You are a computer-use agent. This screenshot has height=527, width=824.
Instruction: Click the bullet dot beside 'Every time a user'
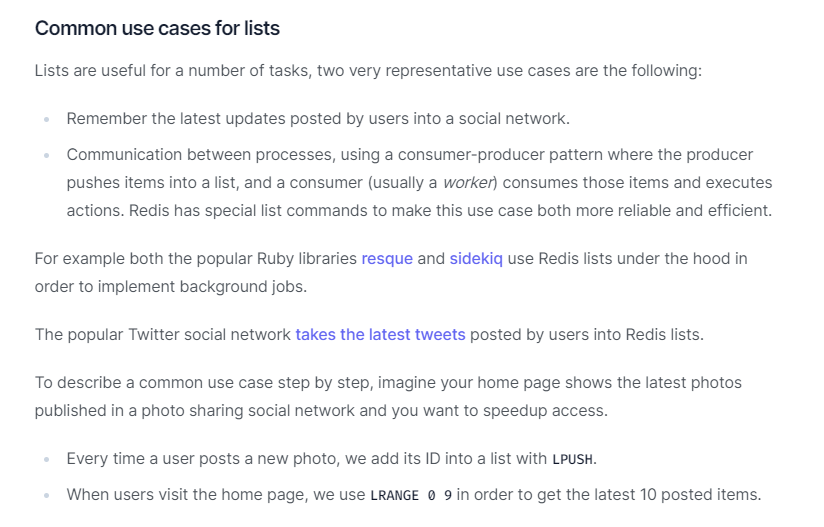(x=46, y=459)
